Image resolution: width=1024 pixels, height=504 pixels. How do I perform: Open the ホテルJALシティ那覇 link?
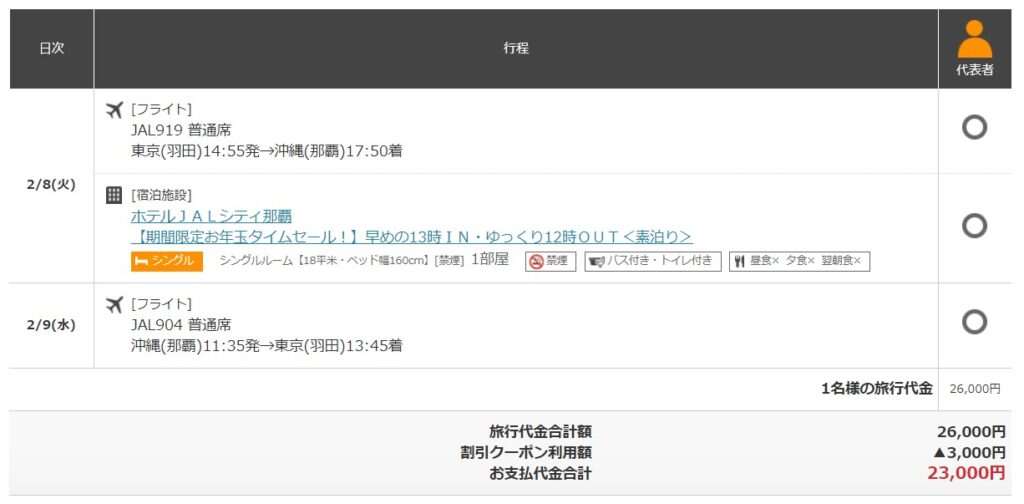click(211, 216)
